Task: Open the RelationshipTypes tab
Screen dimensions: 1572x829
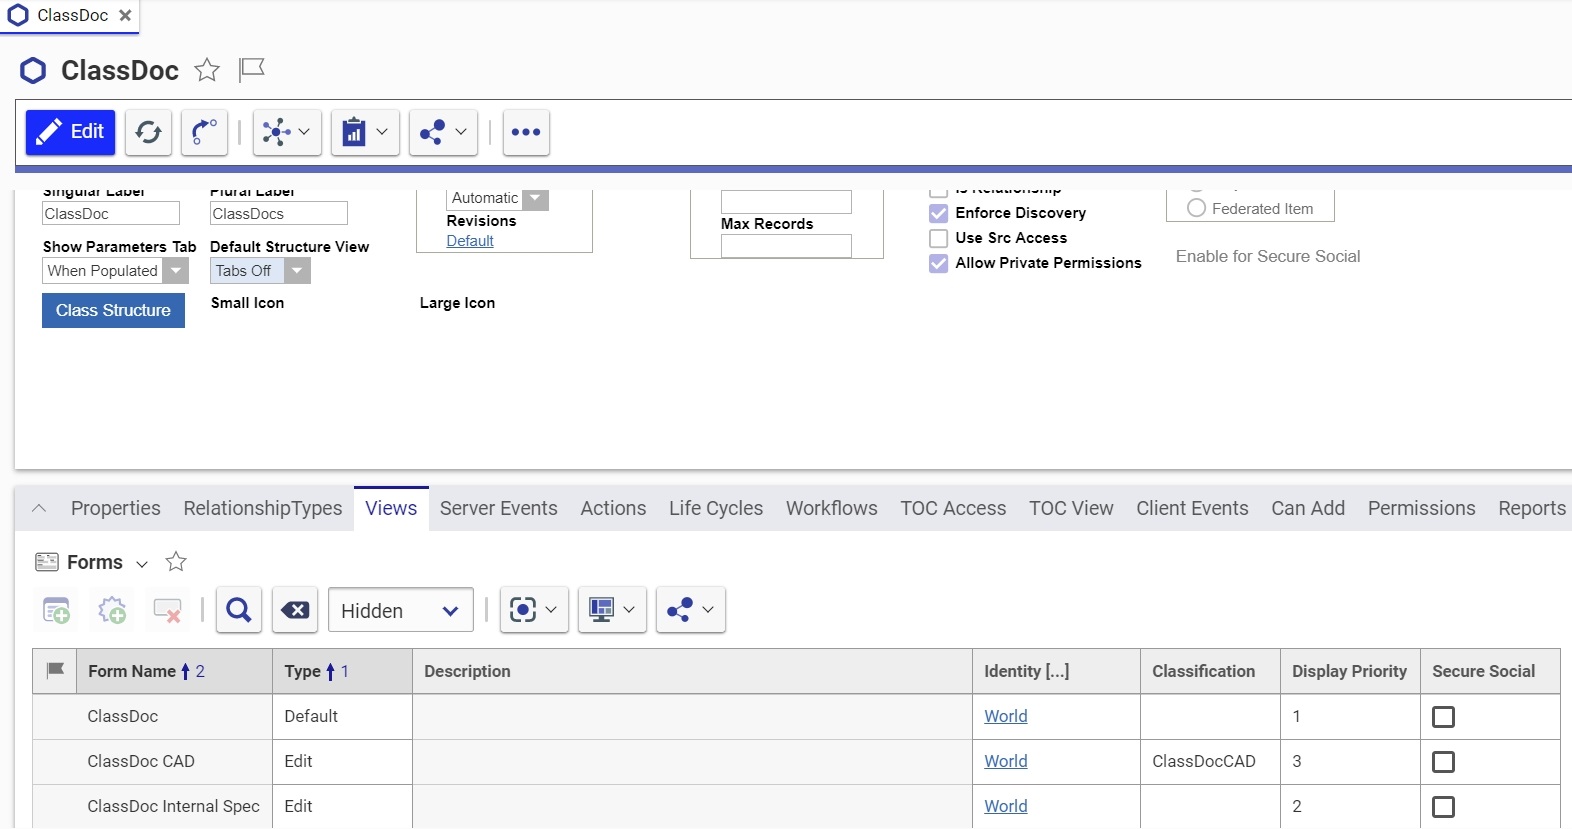Action: click(x=263, y=508)
